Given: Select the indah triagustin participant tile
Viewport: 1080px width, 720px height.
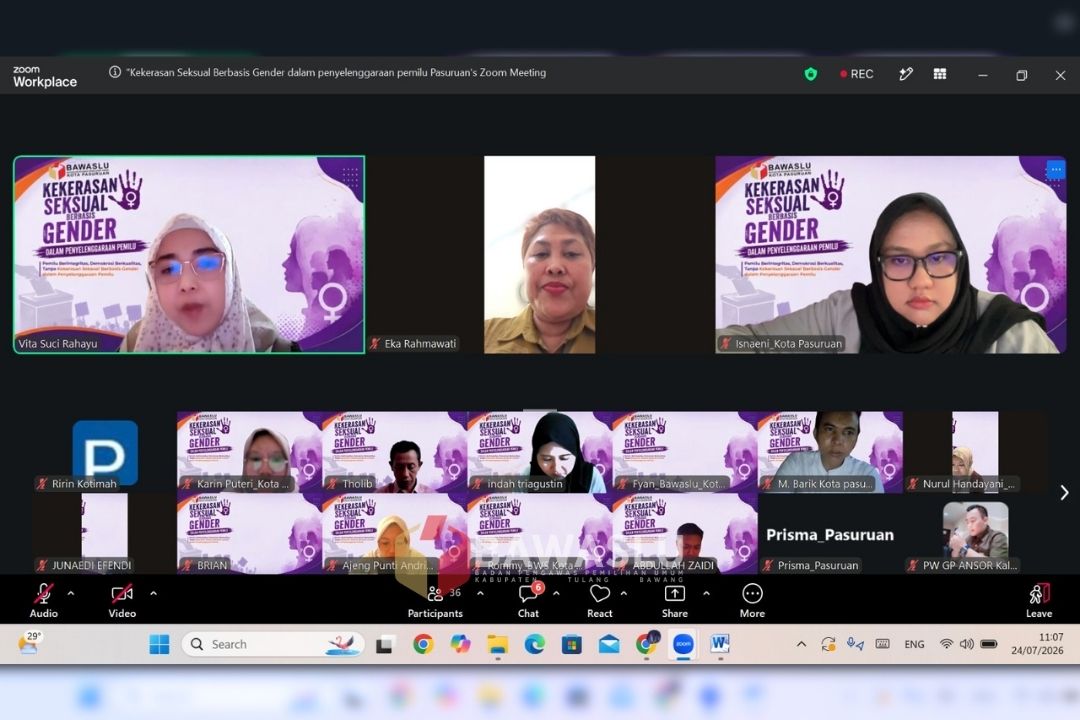Looking at the screenshot, I should click(x=540, y=452).
